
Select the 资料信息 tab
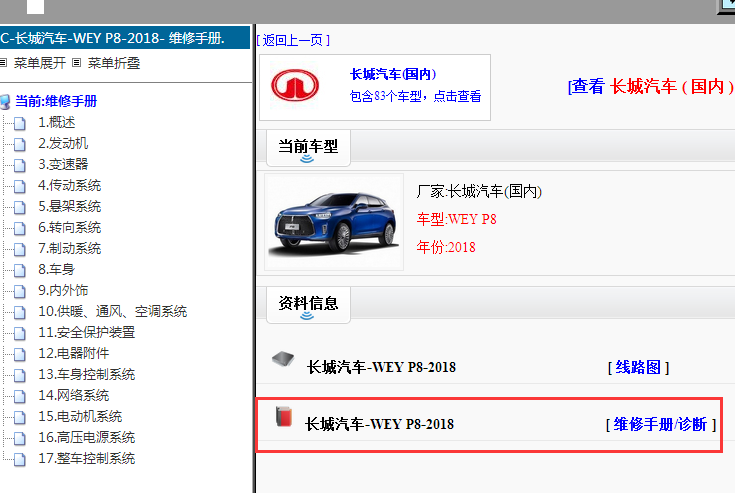(308, 305)
